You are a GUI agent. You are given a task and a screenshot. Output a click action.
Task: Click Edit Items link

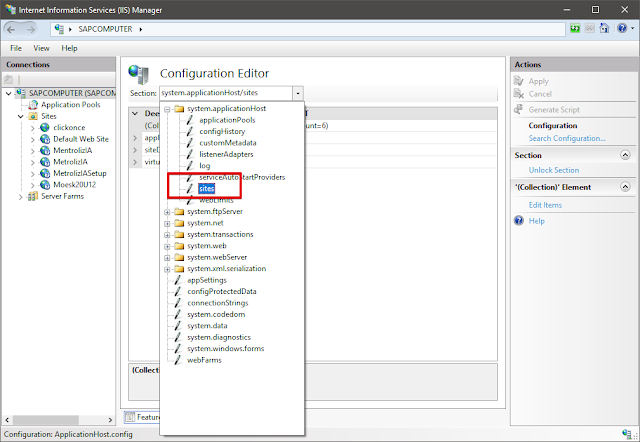tap(545, 205)
